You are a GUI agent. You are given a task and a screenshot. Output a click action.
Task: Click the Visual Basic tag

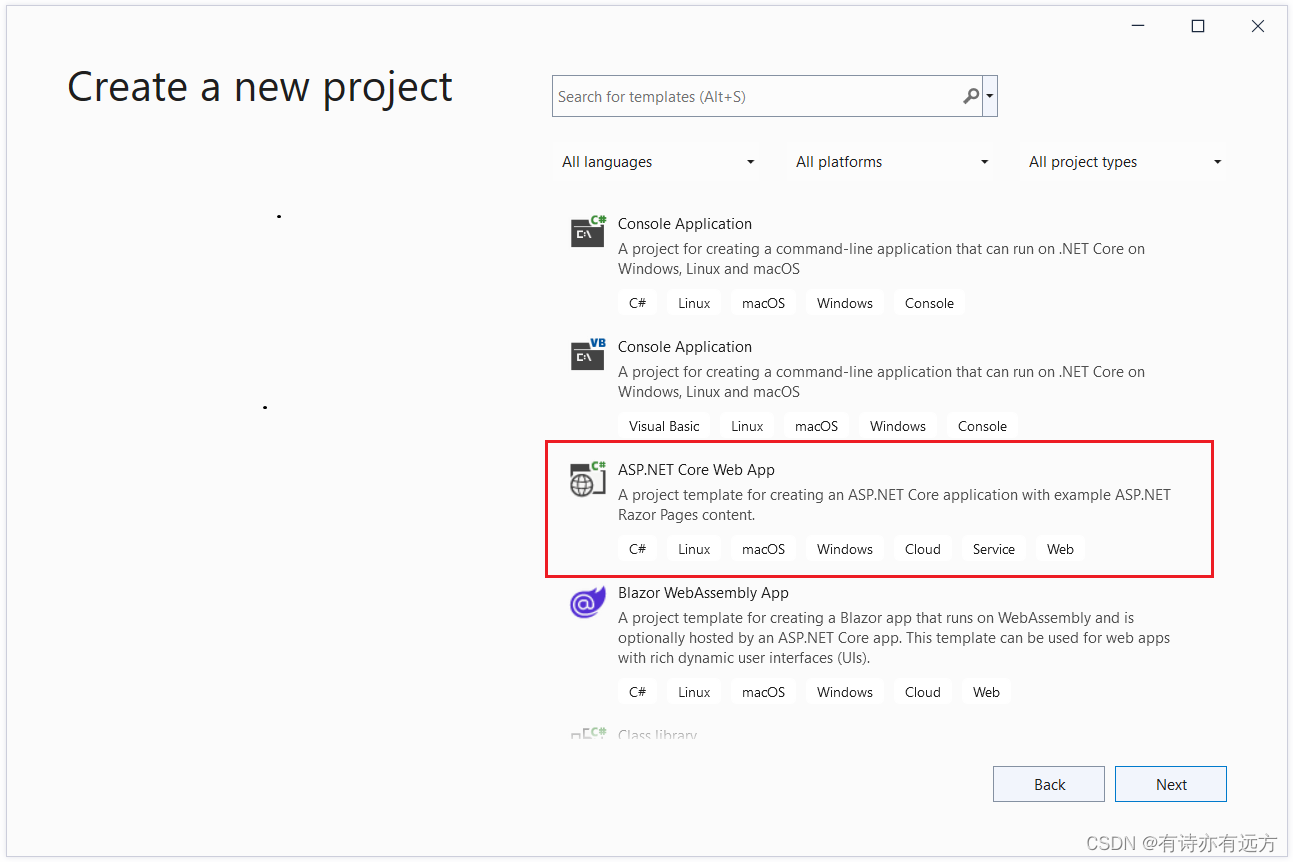(664, 426)
